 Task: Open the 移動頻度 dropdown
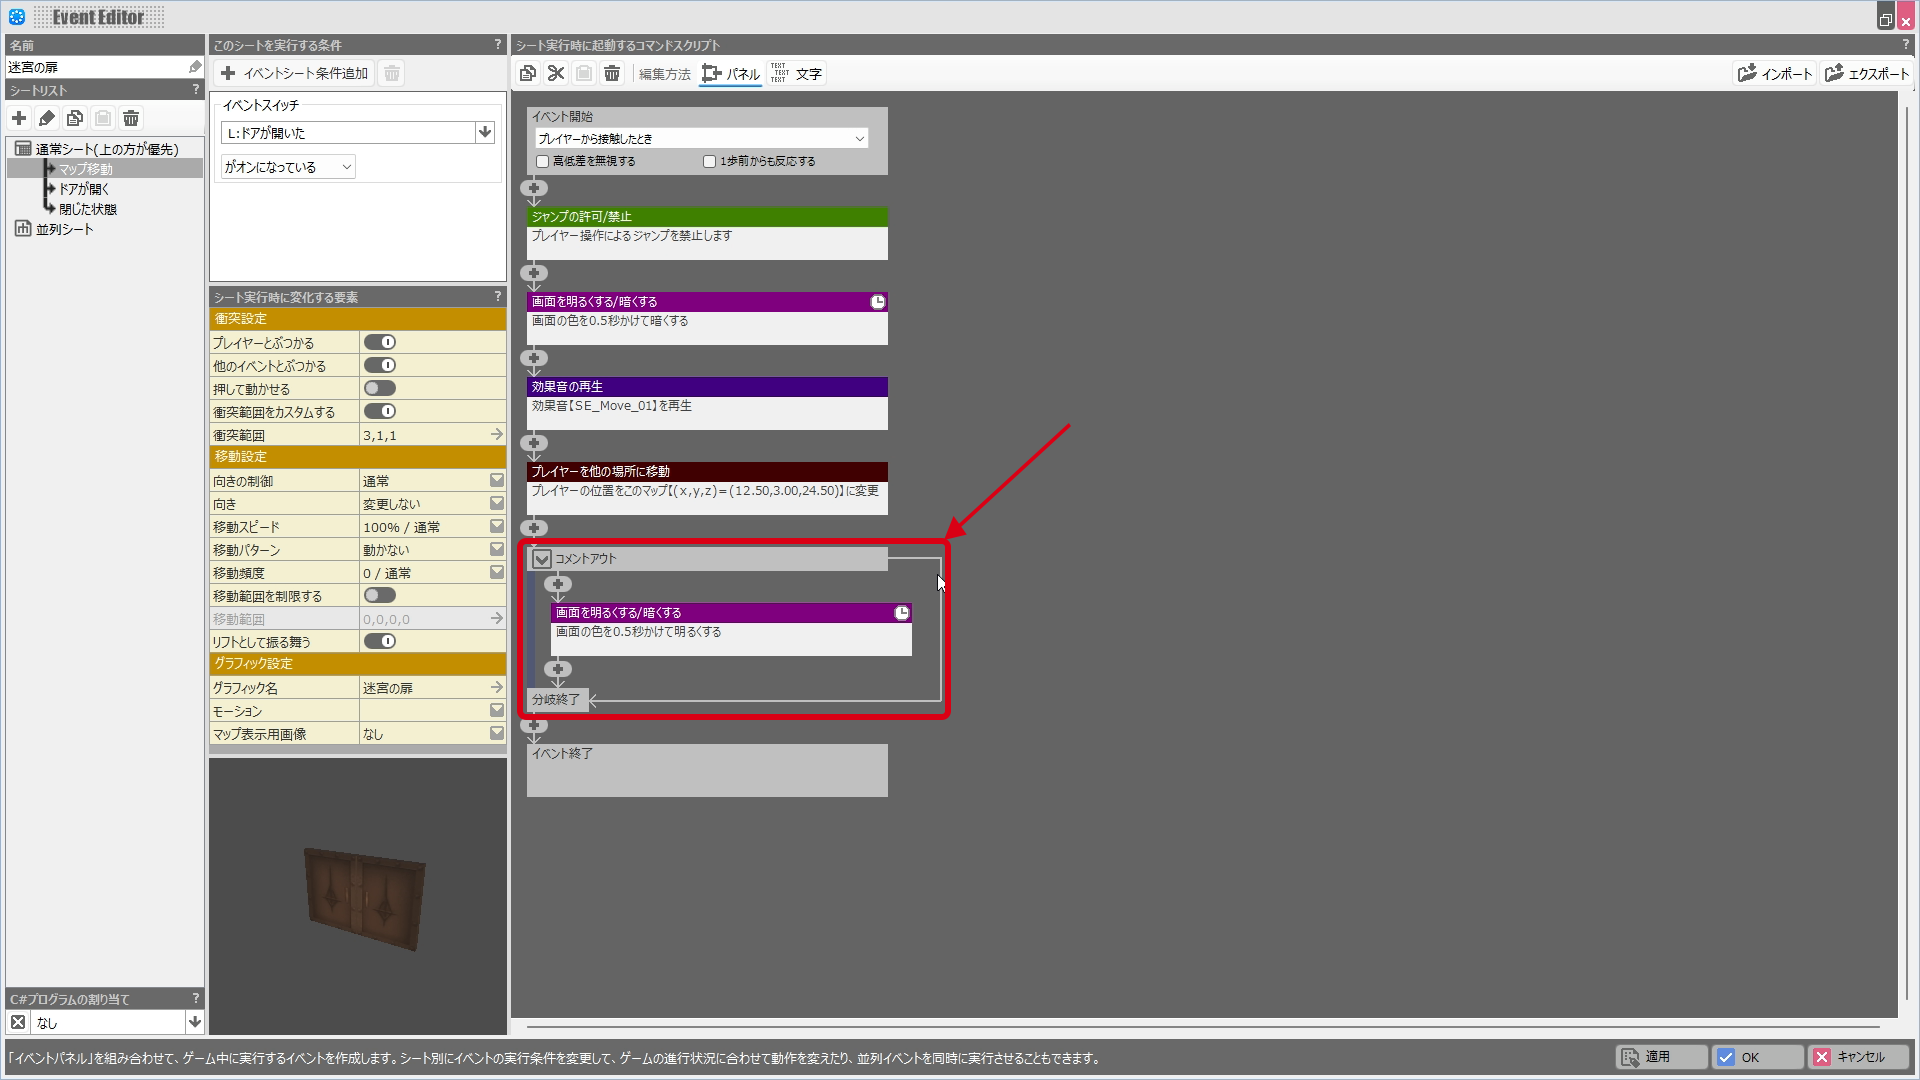point(497,572)
